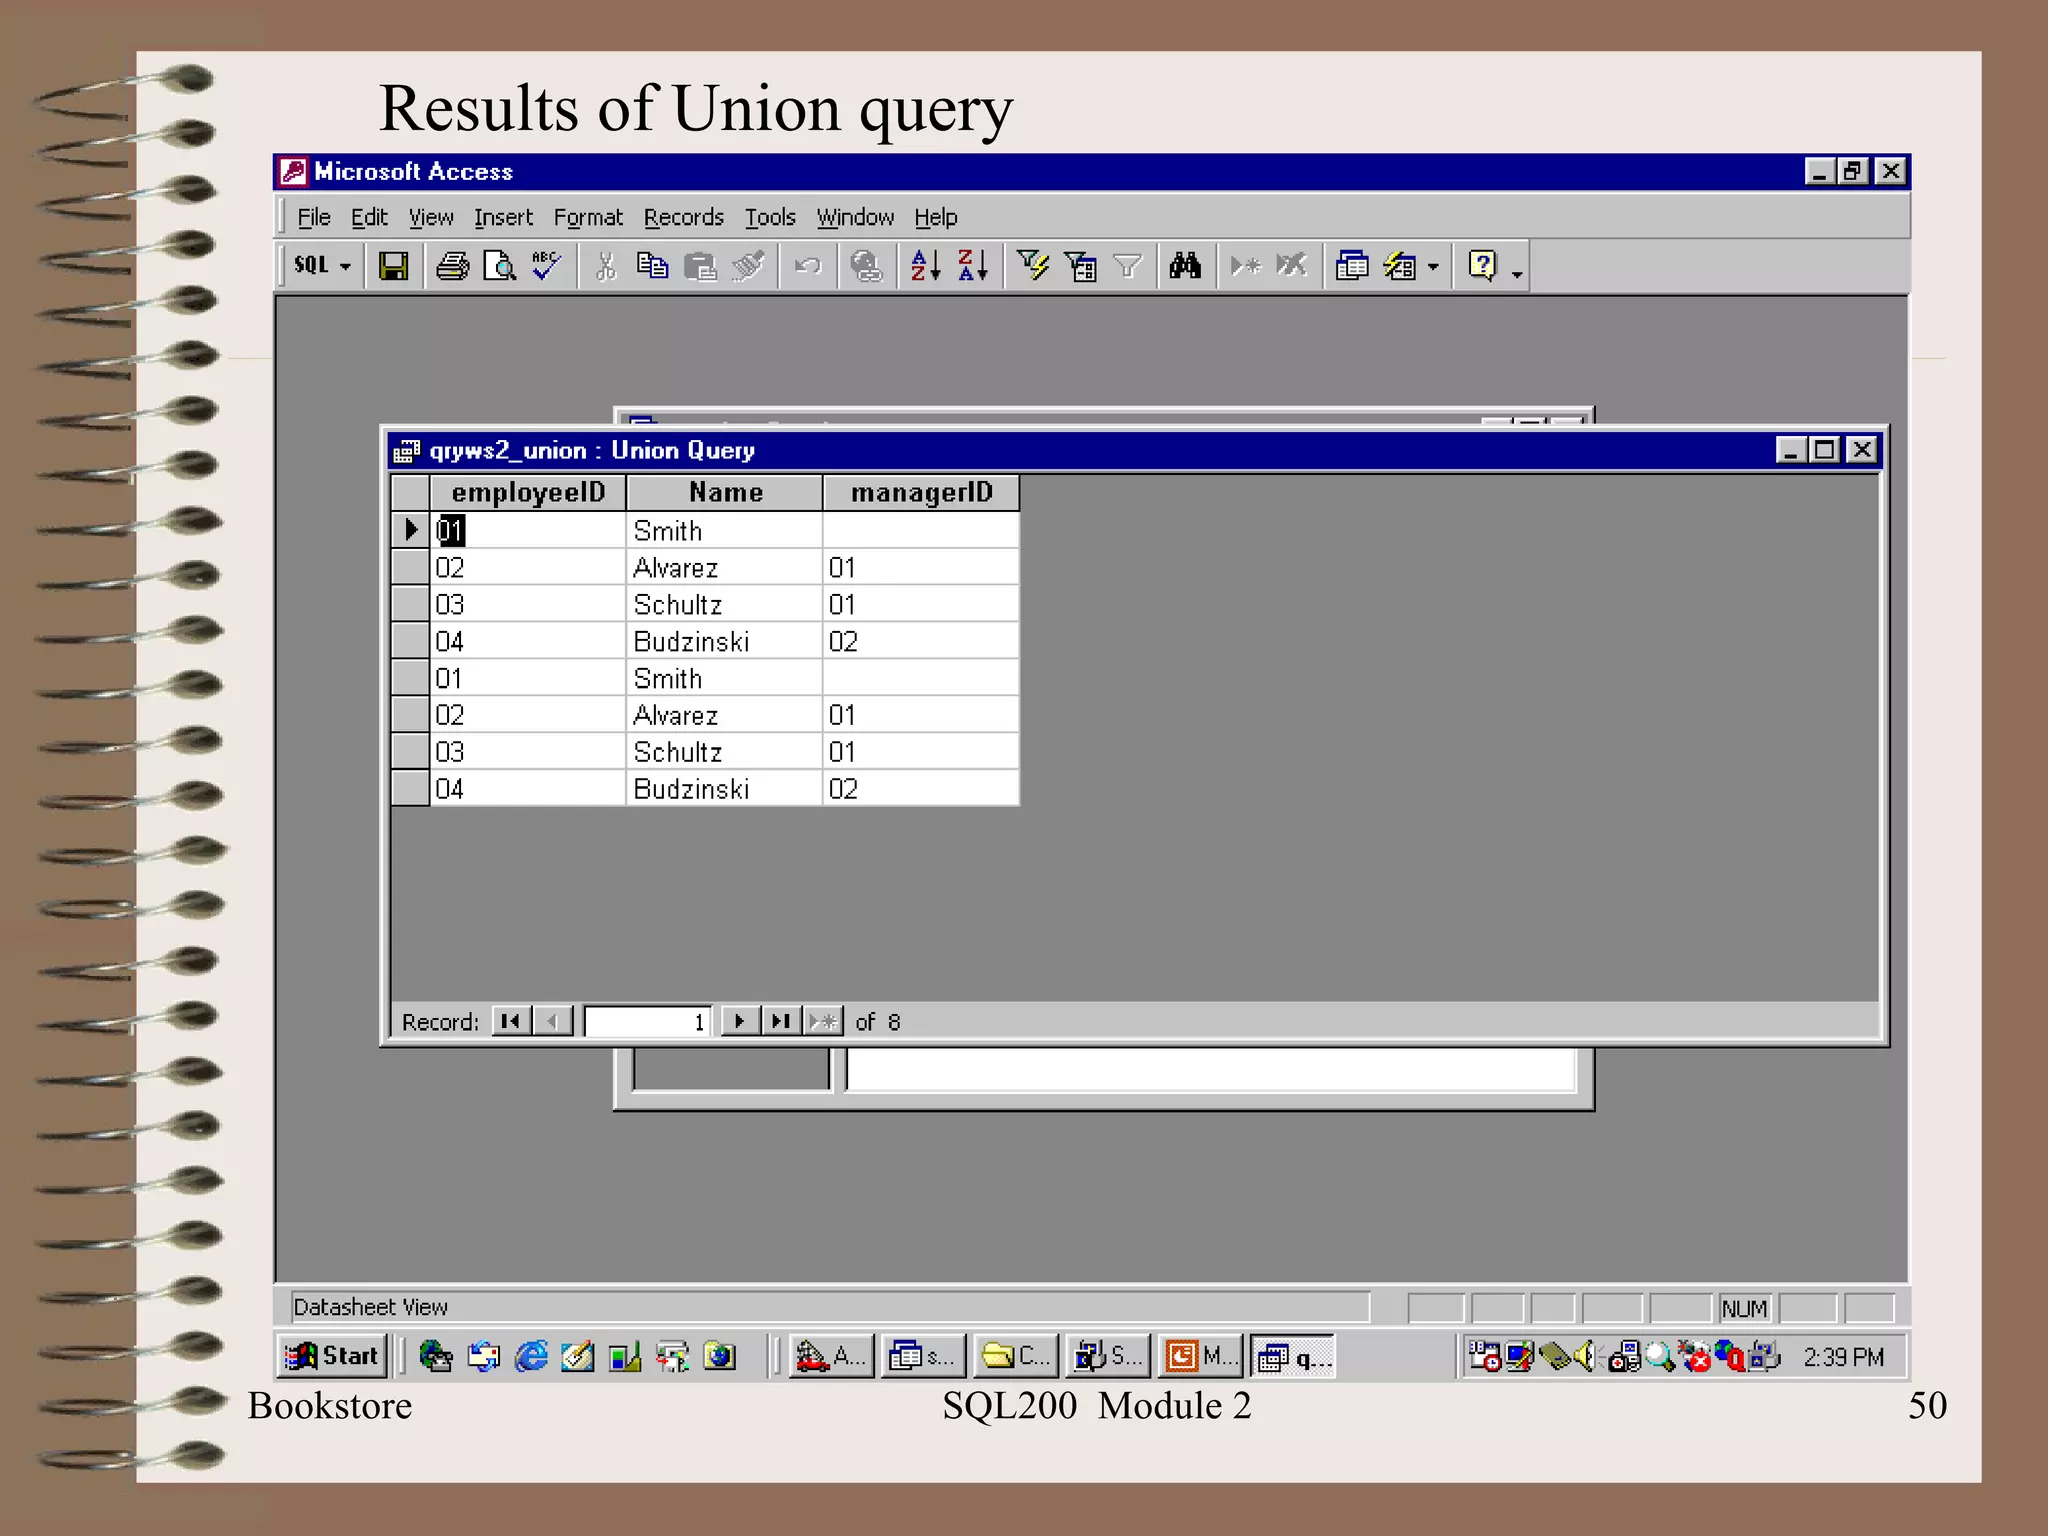Sort records ascending A to Z

[925, 266]
